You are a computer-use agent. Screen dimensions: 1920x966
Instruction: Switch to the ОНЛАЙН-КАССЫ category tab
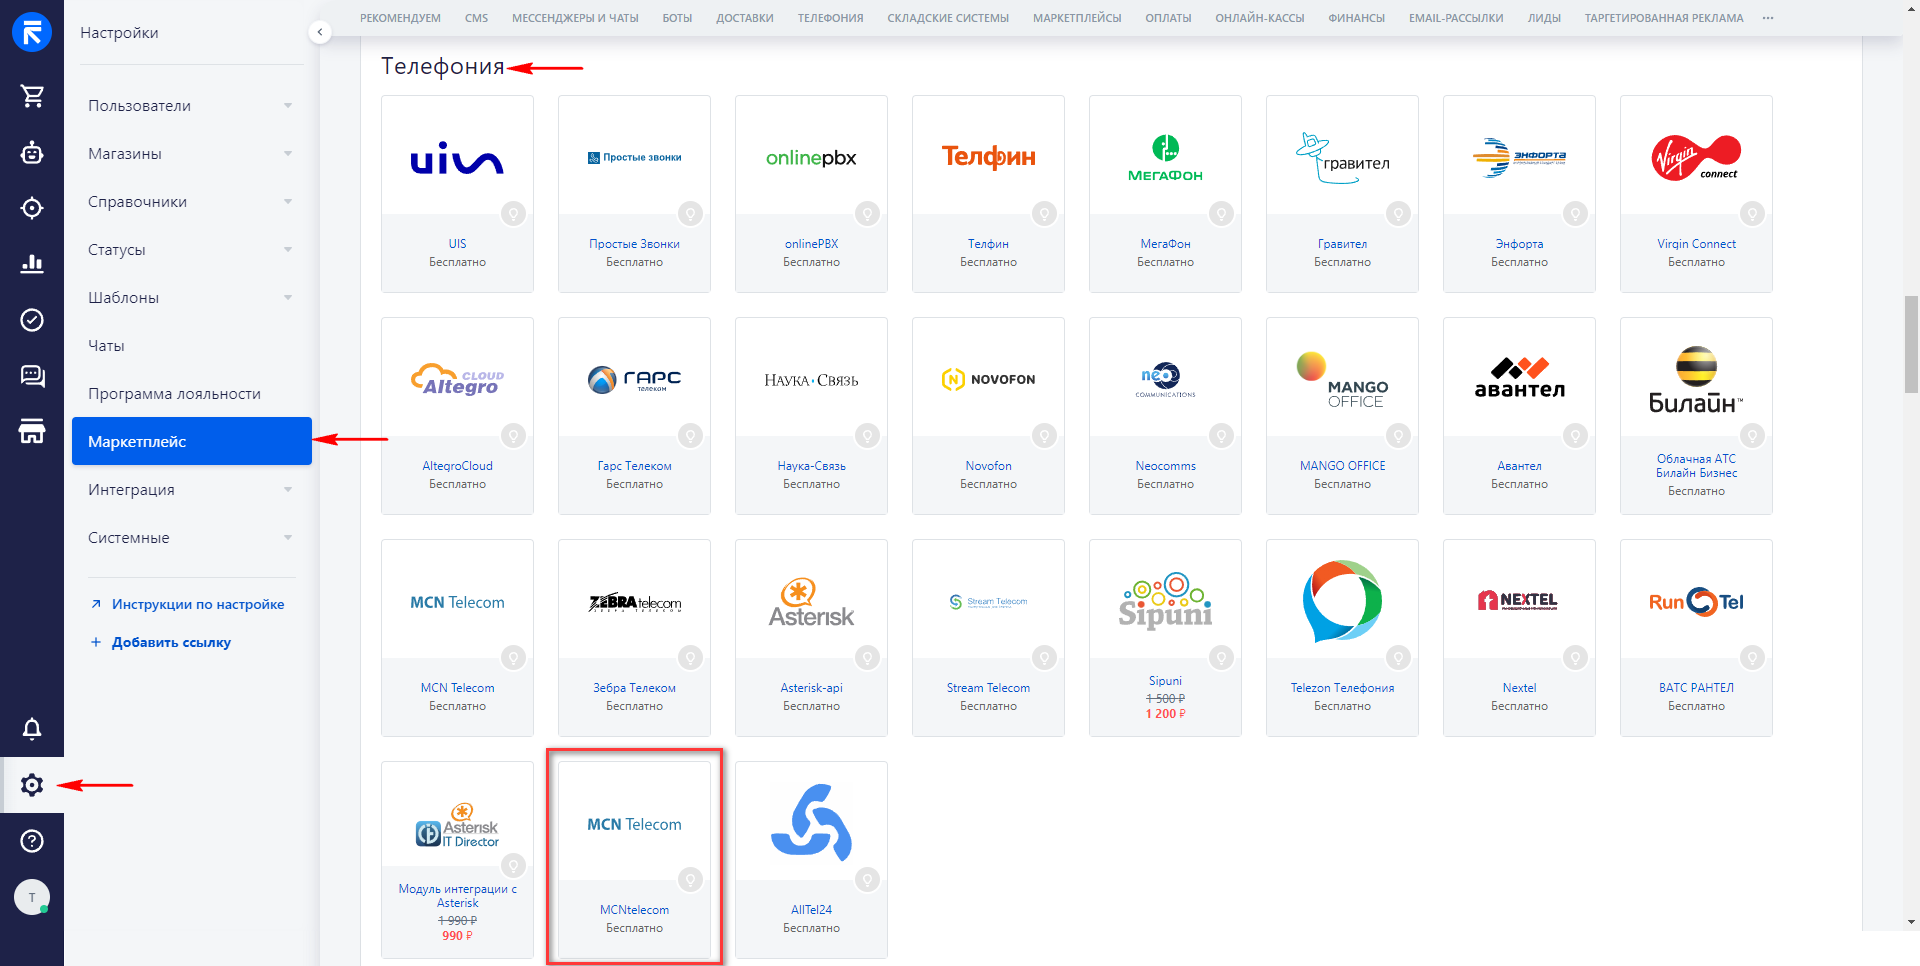coord(1259,18)
